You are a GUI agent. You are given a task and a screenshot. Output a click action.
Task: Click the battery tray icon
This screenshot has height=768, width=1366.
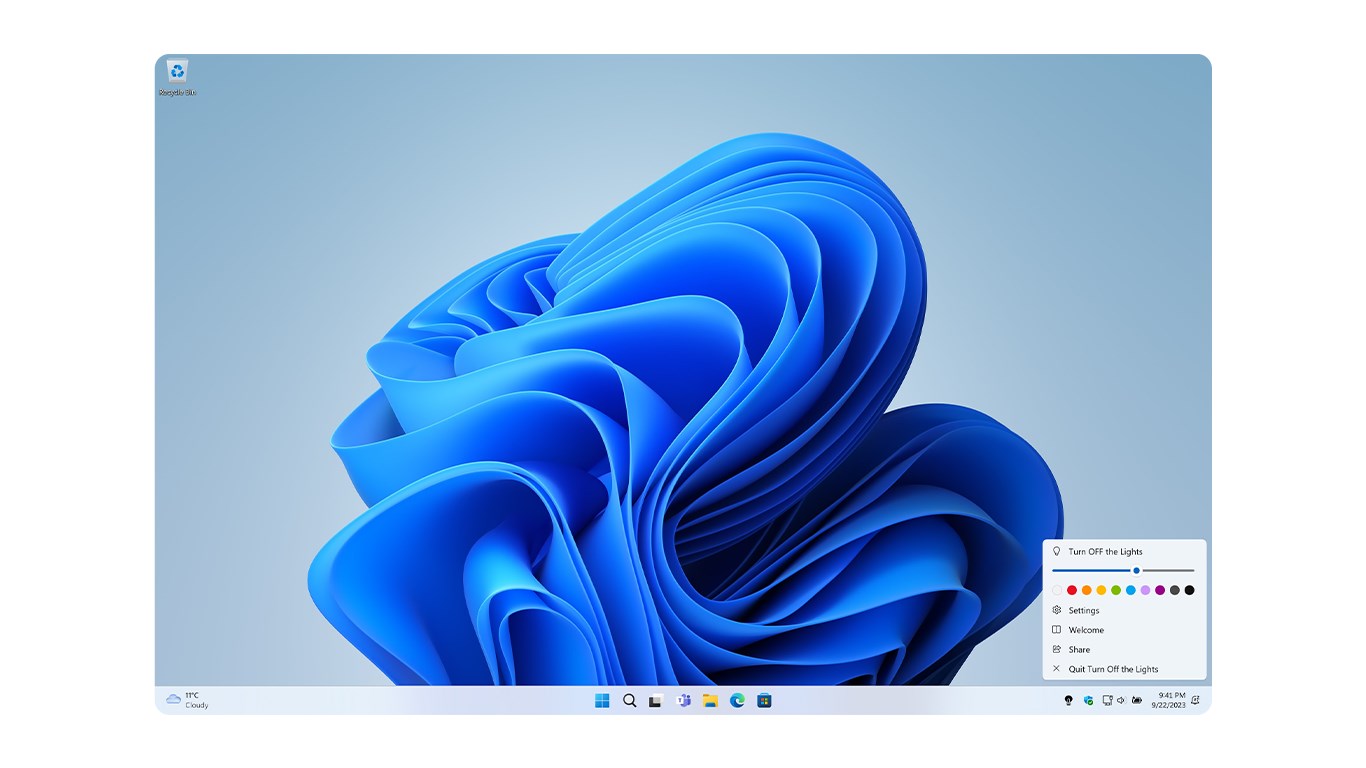click(x=1137, y=700)
